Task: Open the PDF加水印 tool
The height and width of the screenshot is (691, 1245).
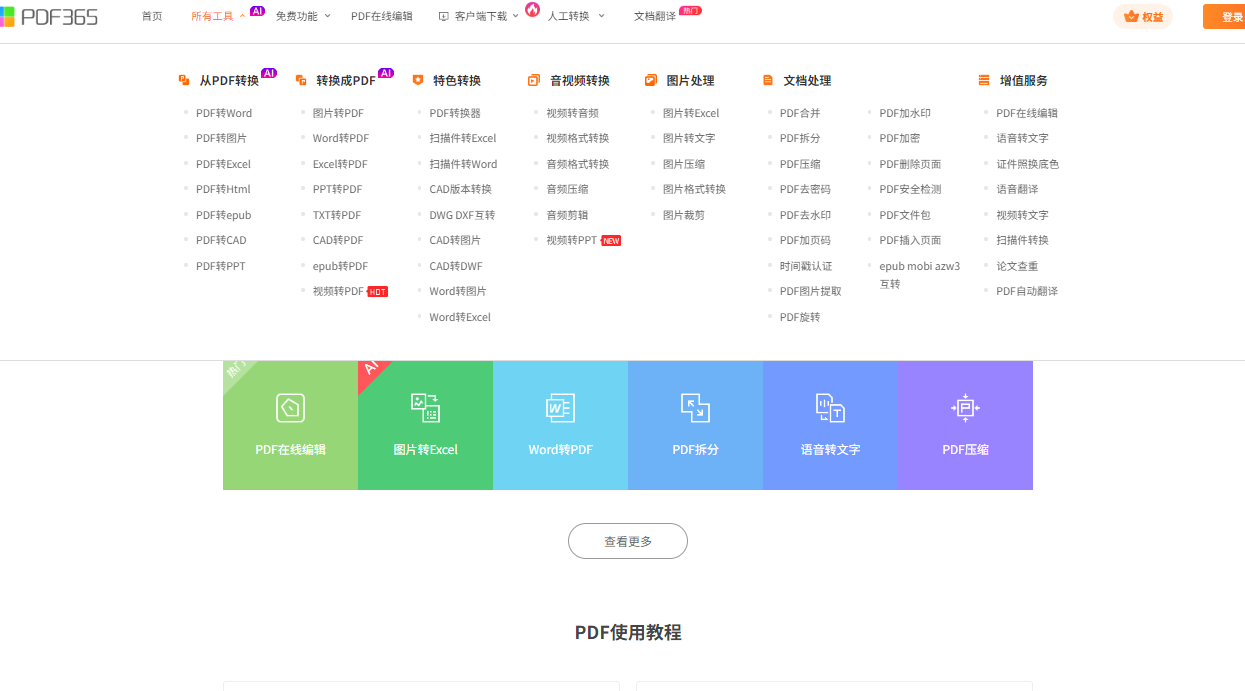Action: click(905, 113)
